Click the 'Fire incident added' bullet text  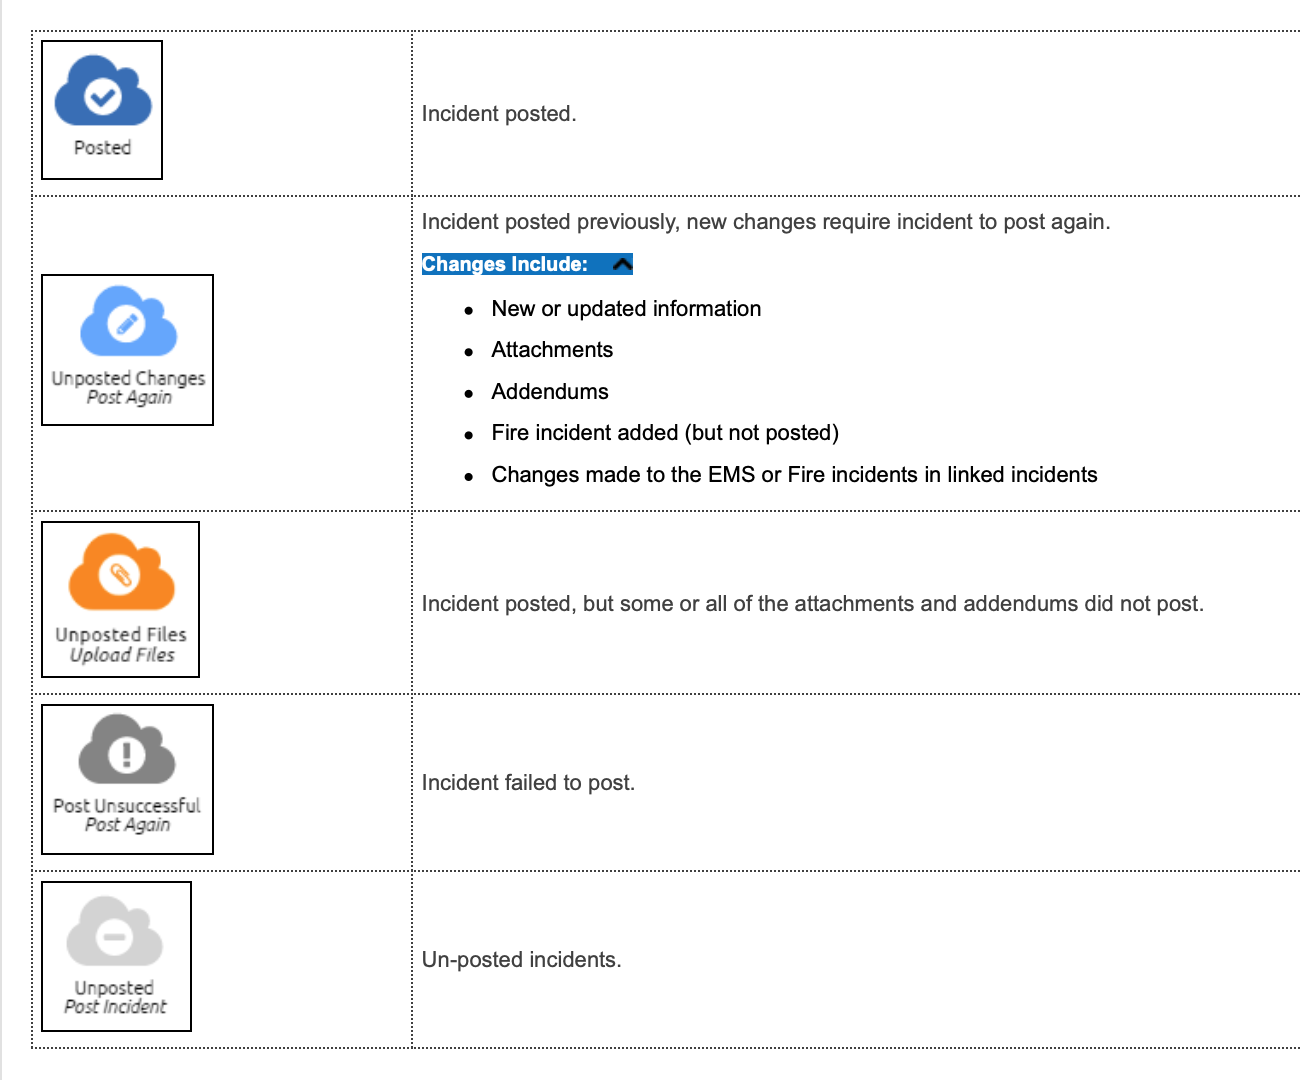[665, 433]
